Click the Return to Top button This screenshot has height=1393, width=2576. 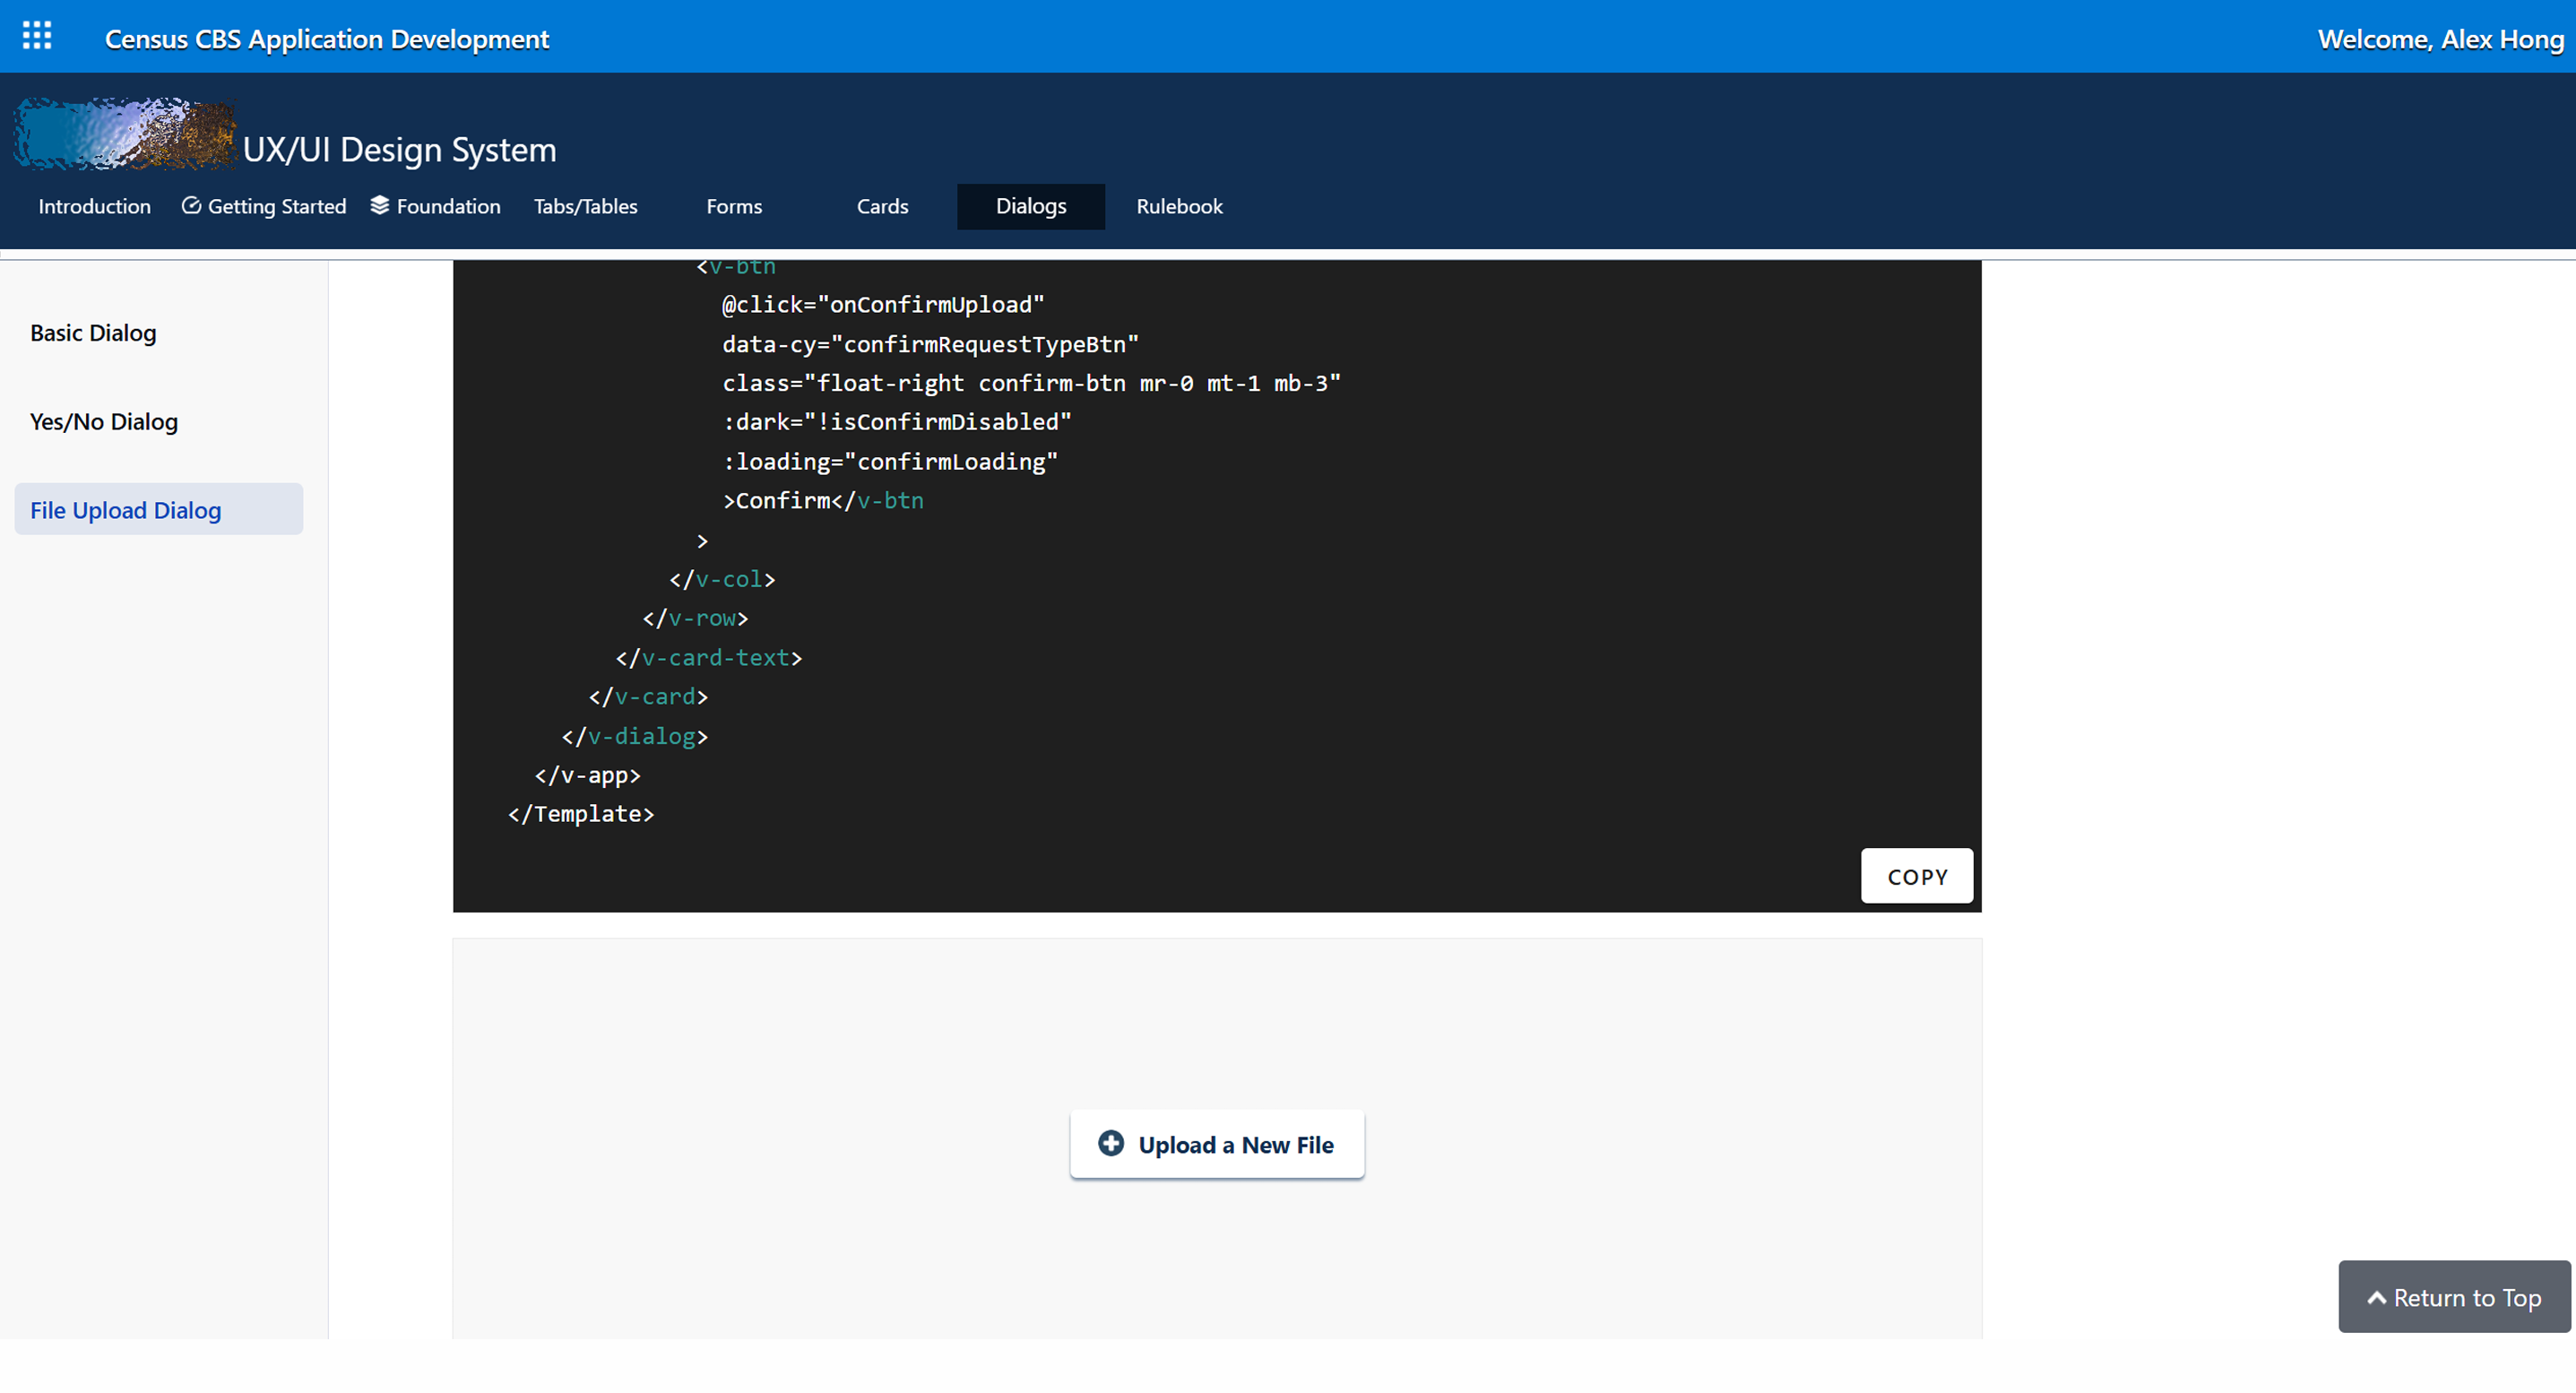(2454, 1297)
